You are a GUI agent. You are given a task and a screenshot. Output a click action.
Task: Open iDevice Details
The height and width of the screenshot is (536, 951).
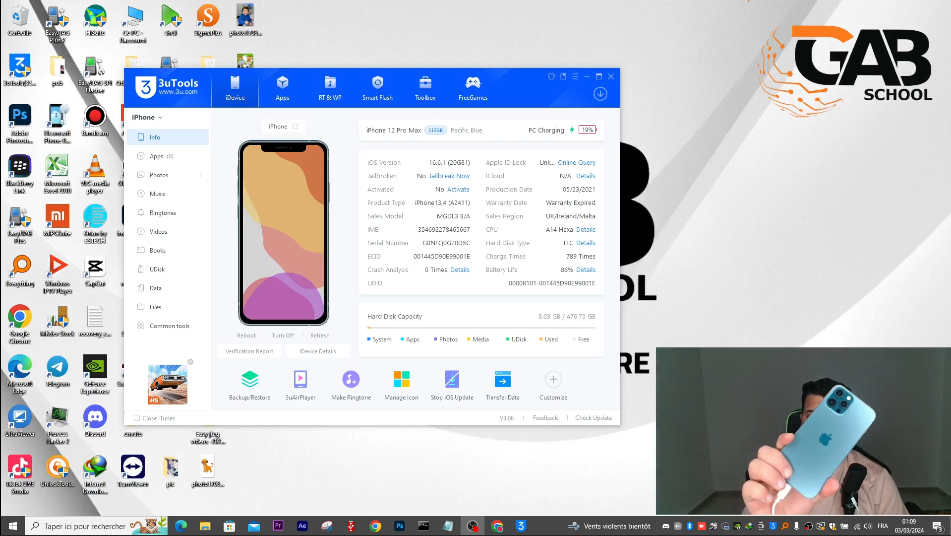click(x=318, y=351)
